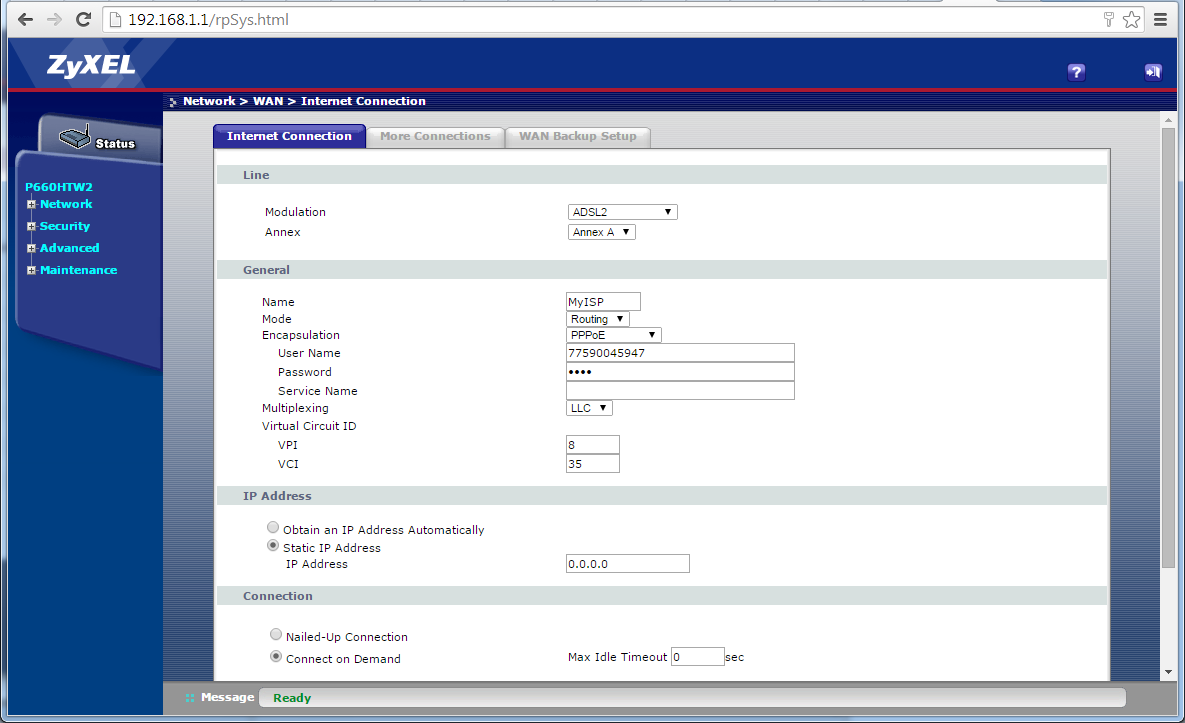The width and height of the screenshot is (1185, 723).
Task: Click the browser back arrow
Action: coord(24,19)
